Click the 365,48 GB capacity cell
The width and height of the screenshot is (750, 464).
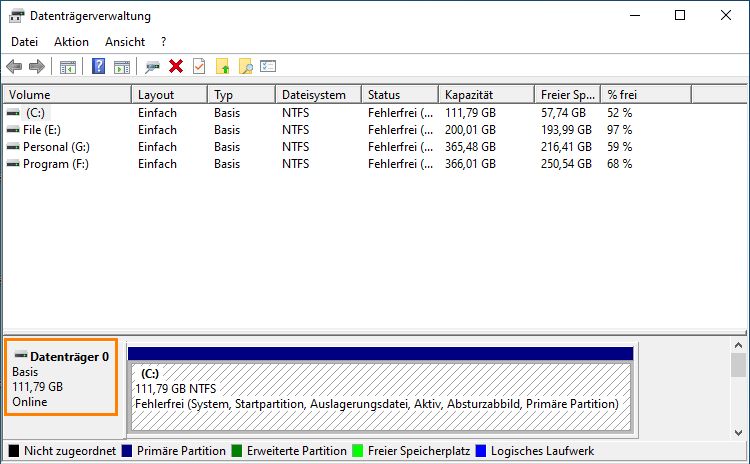pyautogui.click(x=470, y=147)
